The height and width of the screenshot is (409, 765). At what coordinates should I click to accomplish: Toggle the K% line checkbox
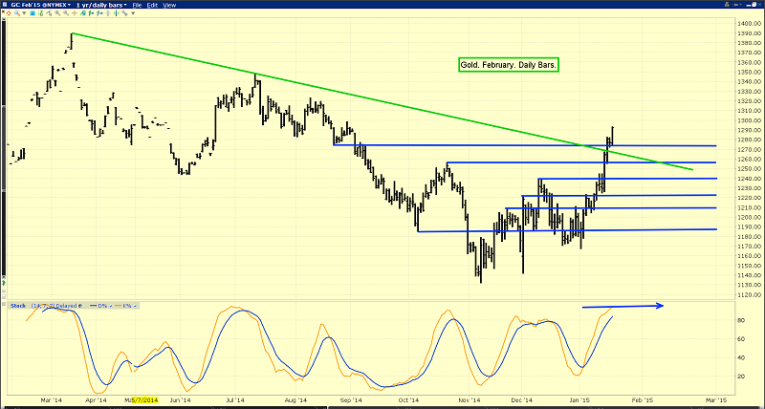(135, 306)
